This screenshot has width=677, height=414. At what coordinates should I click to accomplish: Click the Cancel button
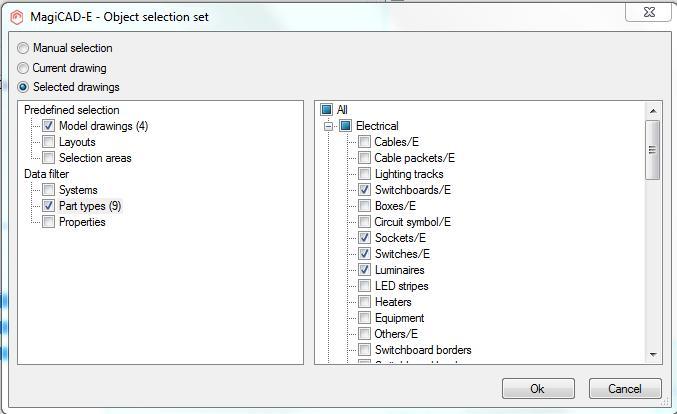point(625,389)
